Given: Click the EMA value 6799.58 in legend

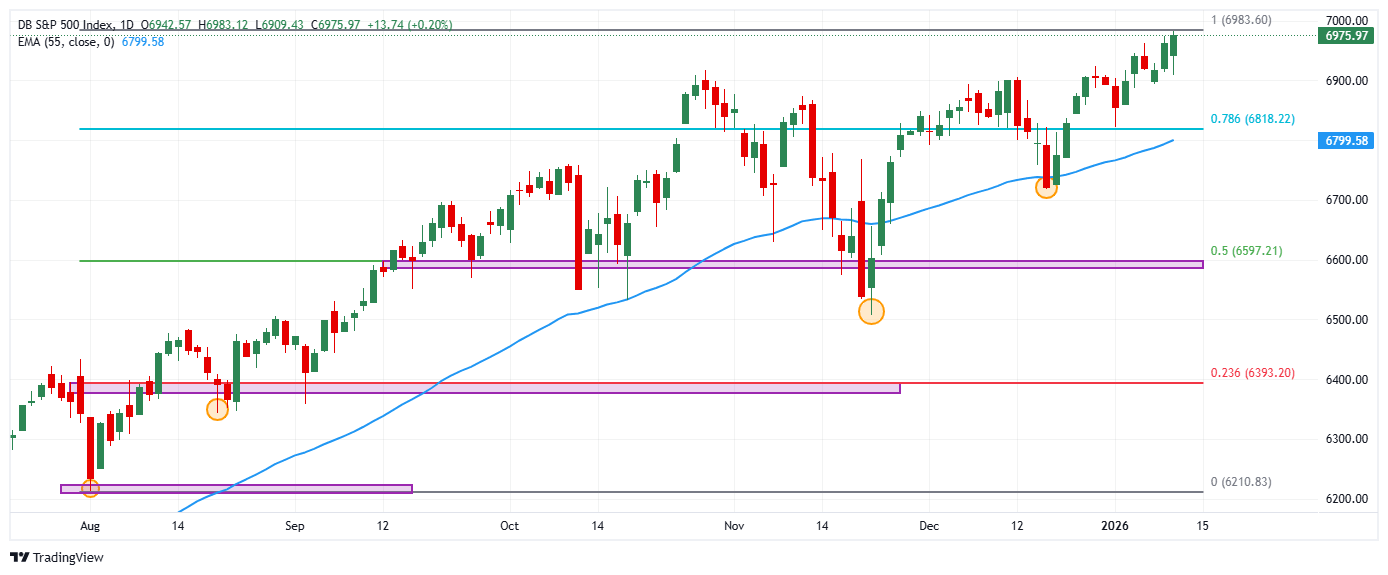Looking at the screenshot, I should (141, 41).
